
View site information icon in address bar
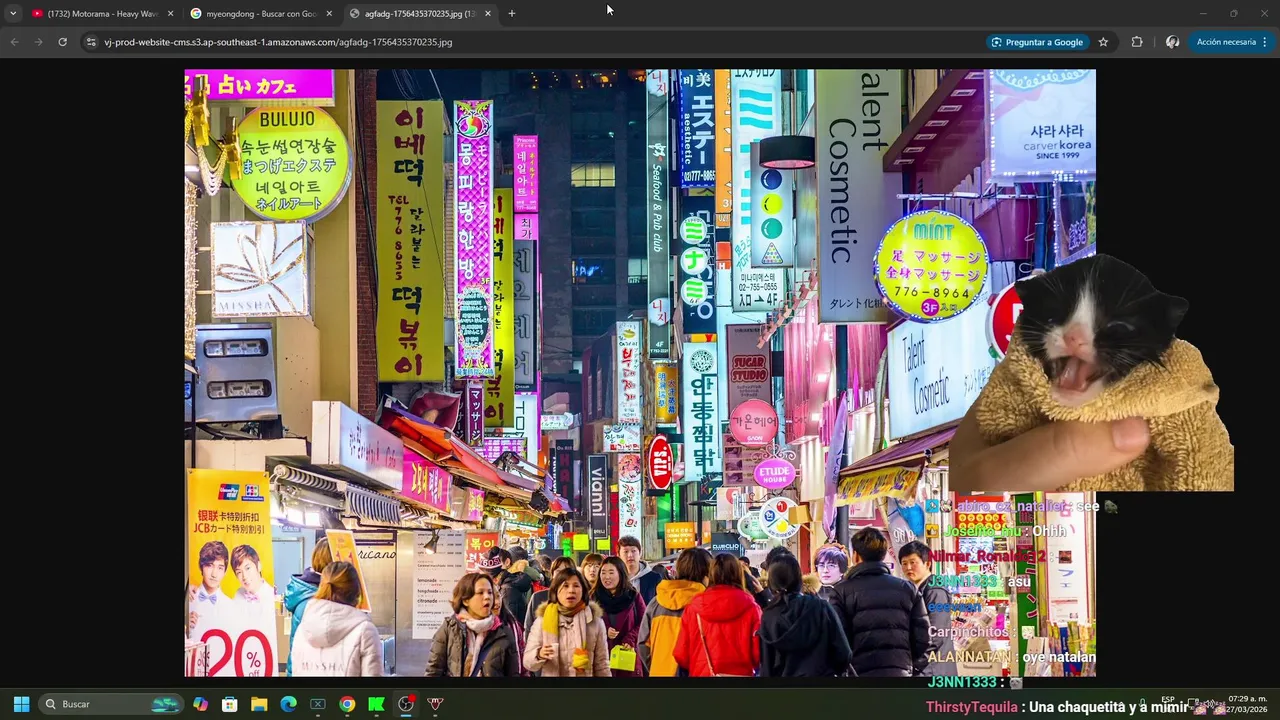click(91, 42)
